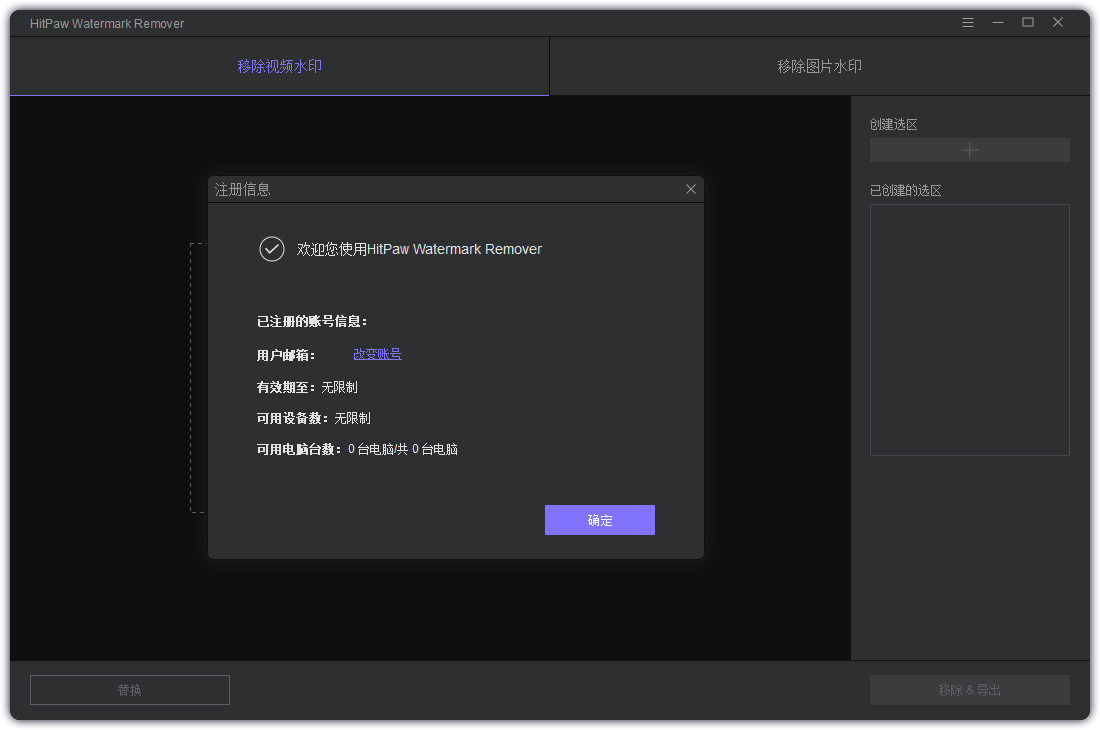Screen dimensions: 1100x730
Task: Click the checkmark circle icon in dialog
Action: pos(271,249)
